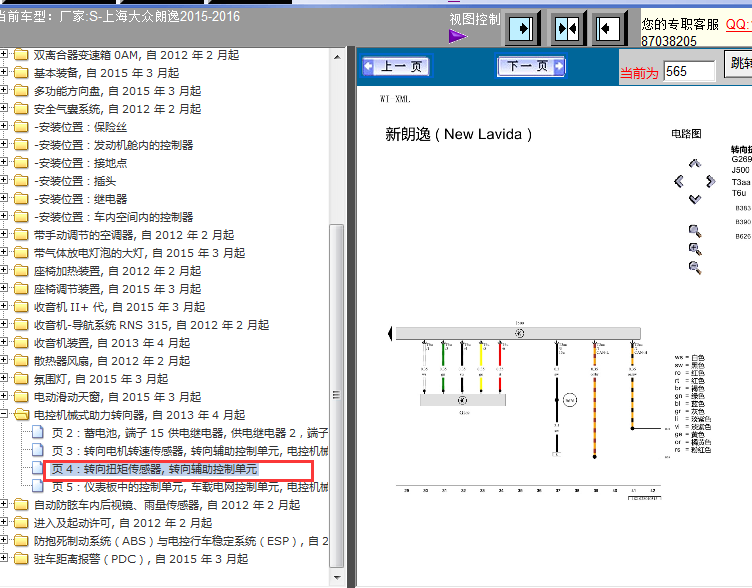
Task: Open 页 4：转向扭矩传感器 page entry
Action: click(154, 469)
